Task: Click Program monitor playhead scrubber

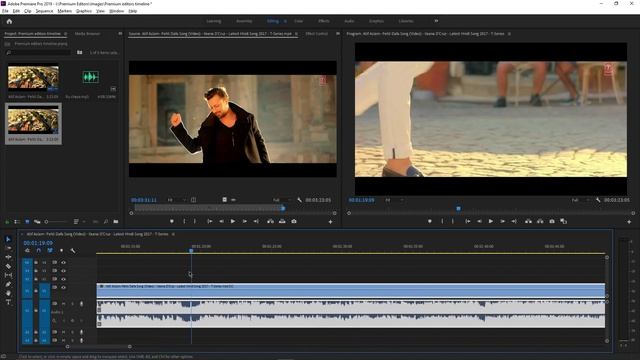Action: (458, 209)
